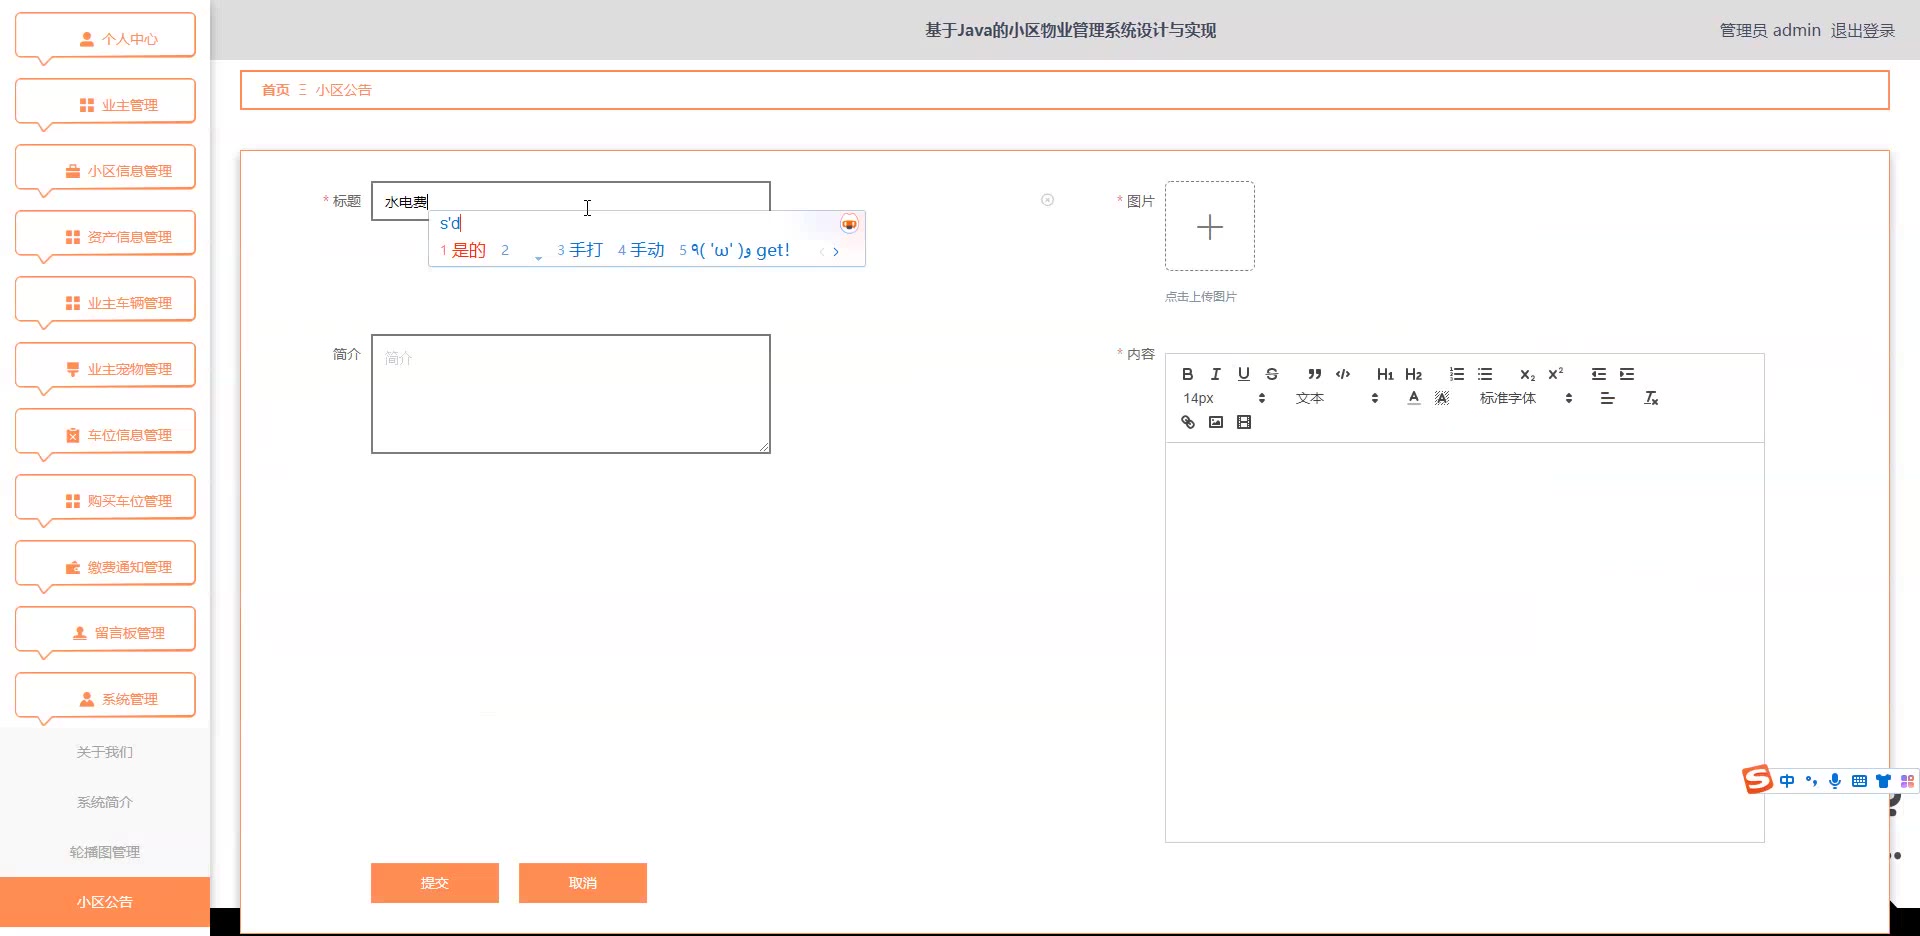Apply underline in the rich text toolbar
Screen dimensions: 1920x936
tap(1243, 374)
